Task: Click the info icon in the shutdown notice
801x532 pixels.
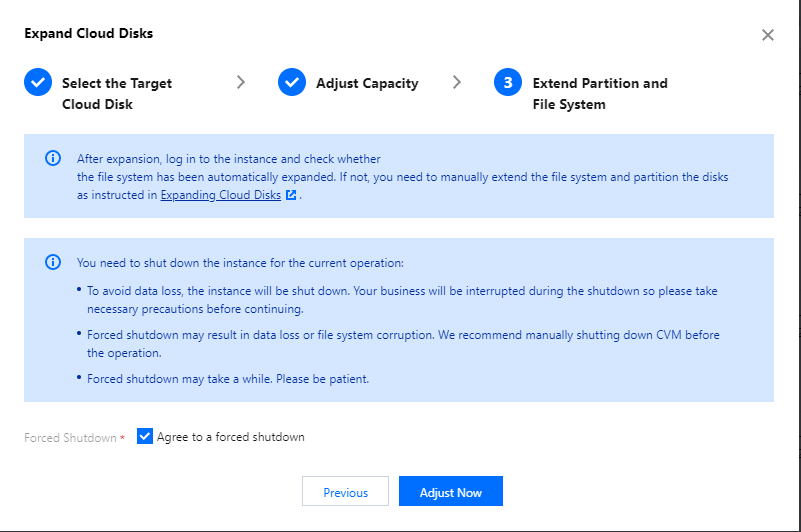Action: pyautogui.click(x=53, y=262)
